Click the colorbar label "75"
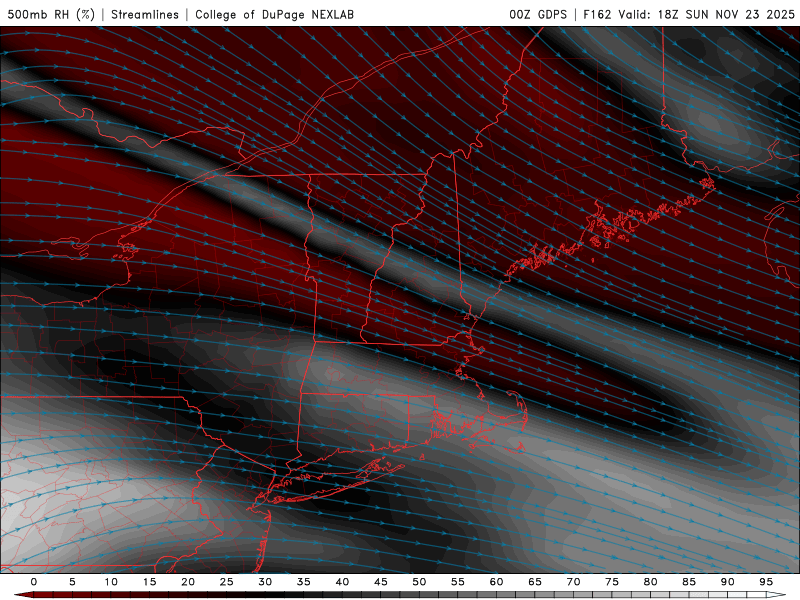Viewport: 800px width, 600px height. tap(612, 582)
